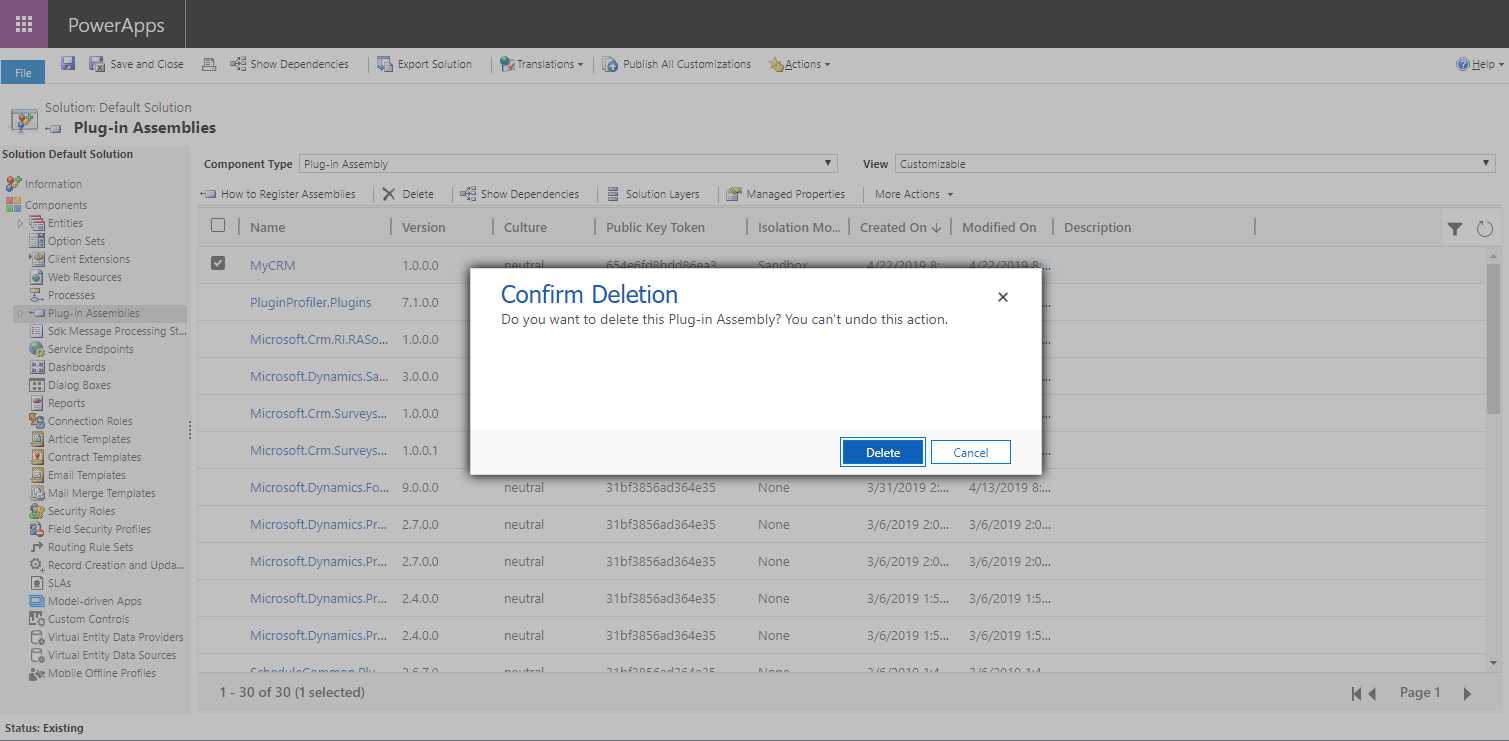This screenshot has height=741, width=1509.
Task: Expand the Entities tree node
Action: (20, 223)
